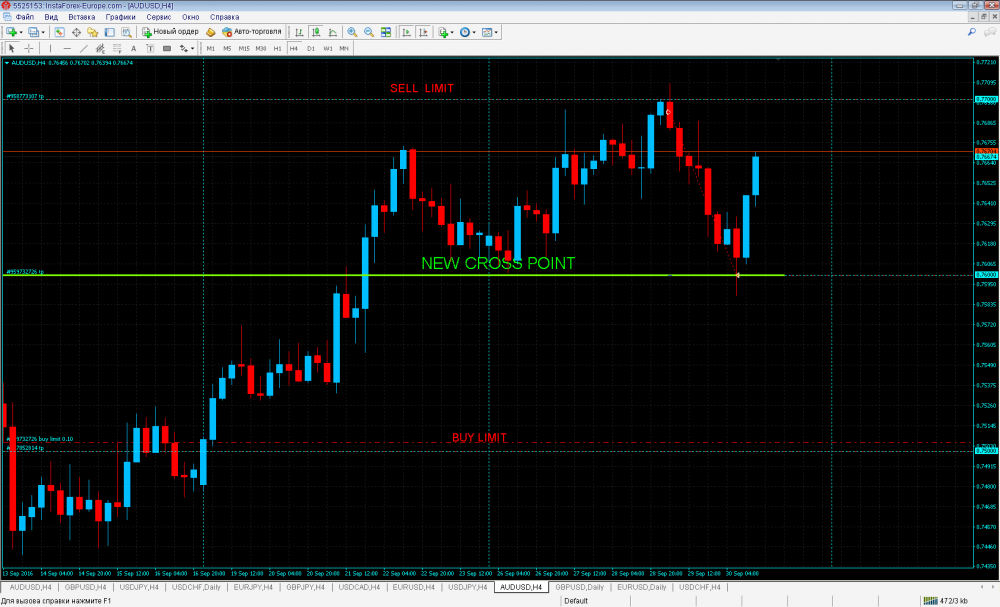
Task: Zoom out on the chart
Action: click(369, 32)
